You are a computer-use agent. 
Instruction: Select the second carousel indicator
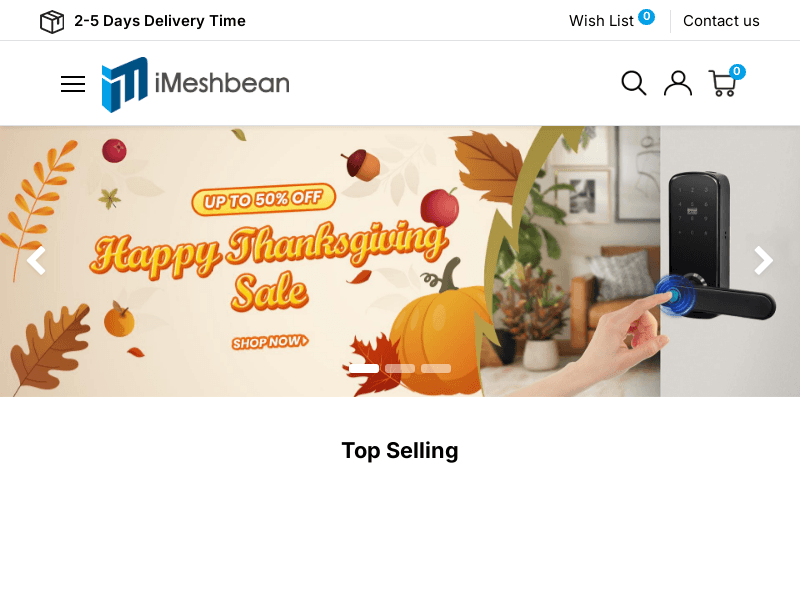pyautogui.click(x=400, y=368)
